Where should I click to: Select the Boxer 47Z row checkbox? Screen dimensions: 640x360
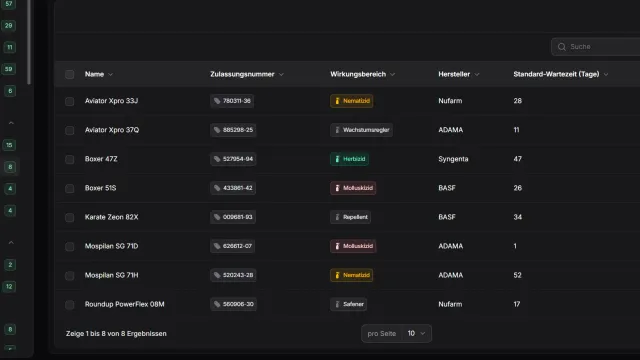(x=69, y=159)
